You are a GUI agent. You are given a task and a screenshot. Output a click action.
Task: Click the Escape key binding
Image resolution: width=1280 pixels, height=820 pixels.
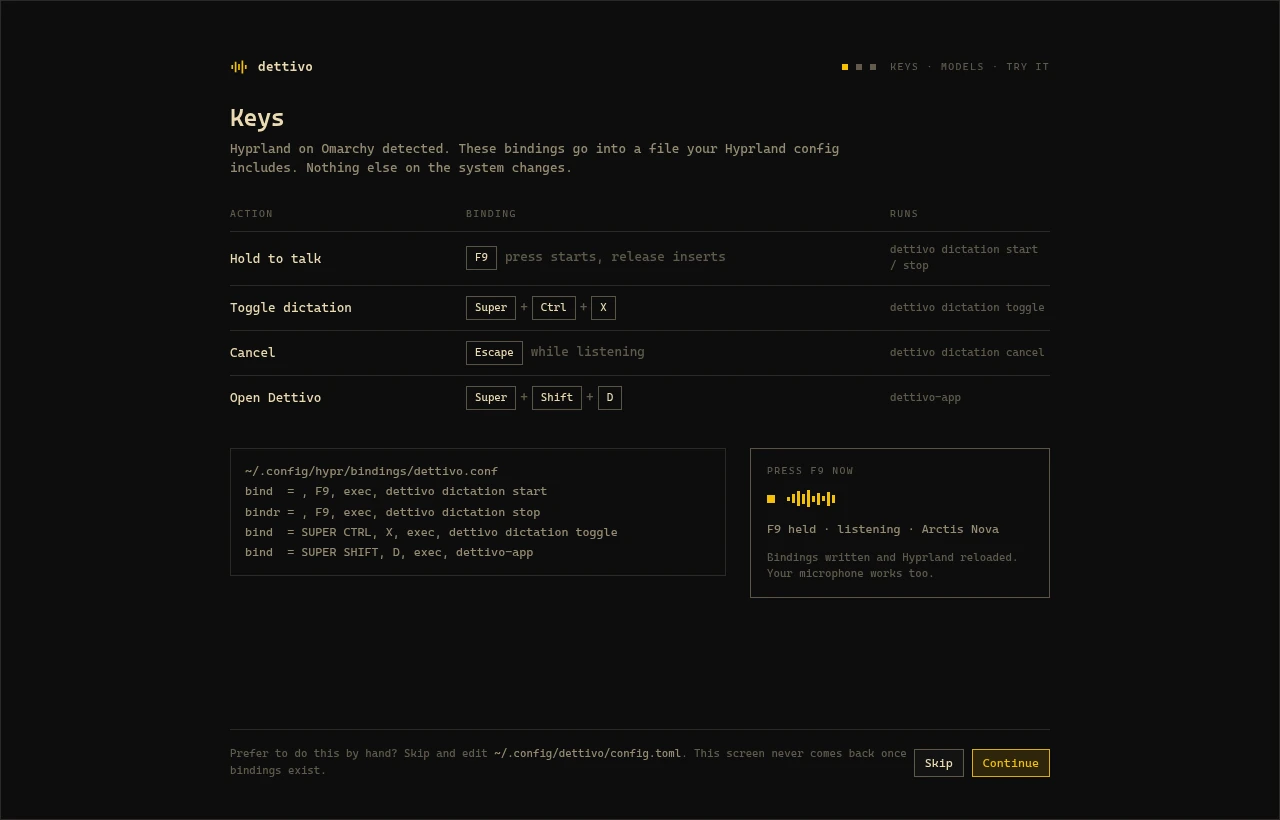(x=494, y=353)
